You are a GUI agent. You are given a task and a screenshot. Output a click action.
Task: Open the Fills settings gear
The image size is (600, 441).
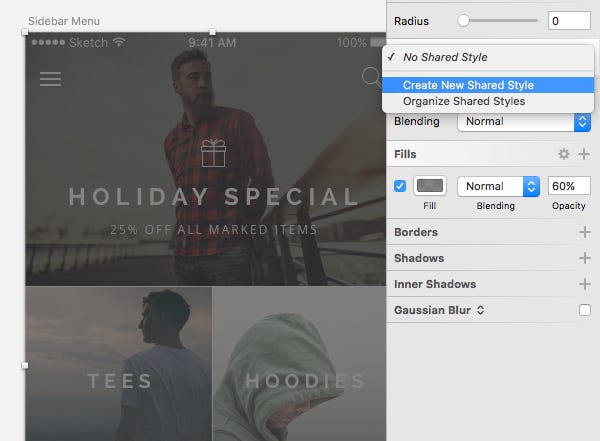click(564, 154)
